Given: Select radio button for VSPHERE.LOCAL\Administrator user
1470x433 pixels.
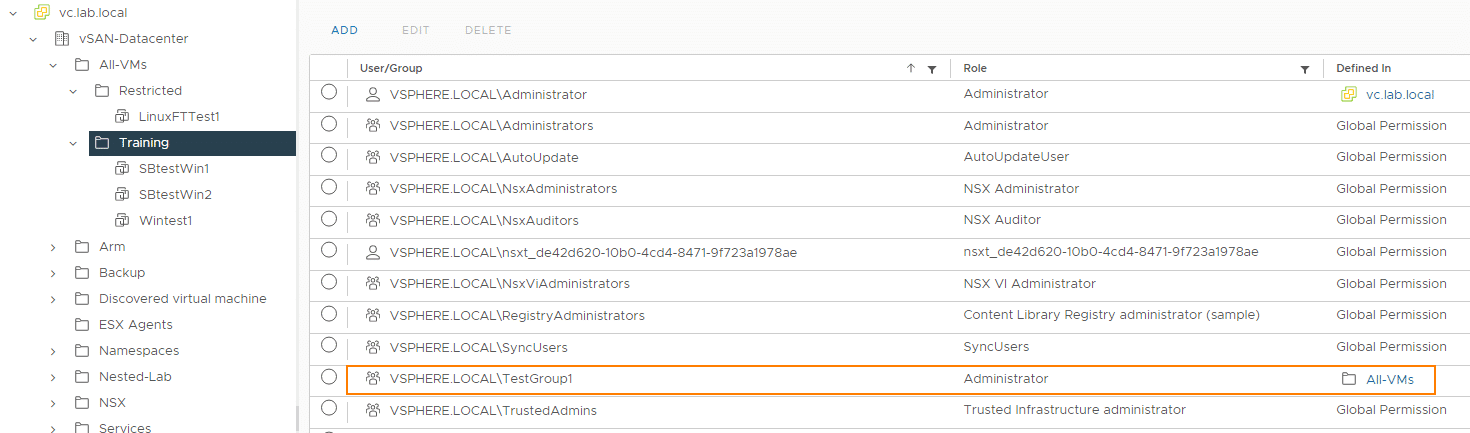Looking at the screenshot, I should [329, 92].
